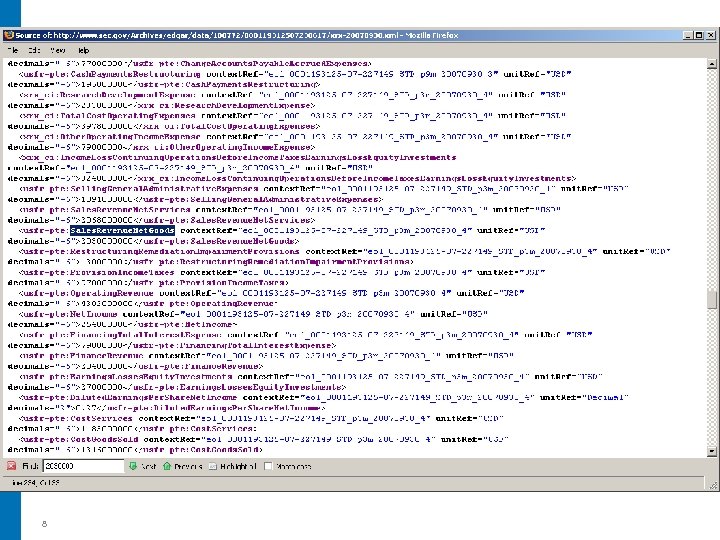Find Previous occurrence button

point(183,466)
